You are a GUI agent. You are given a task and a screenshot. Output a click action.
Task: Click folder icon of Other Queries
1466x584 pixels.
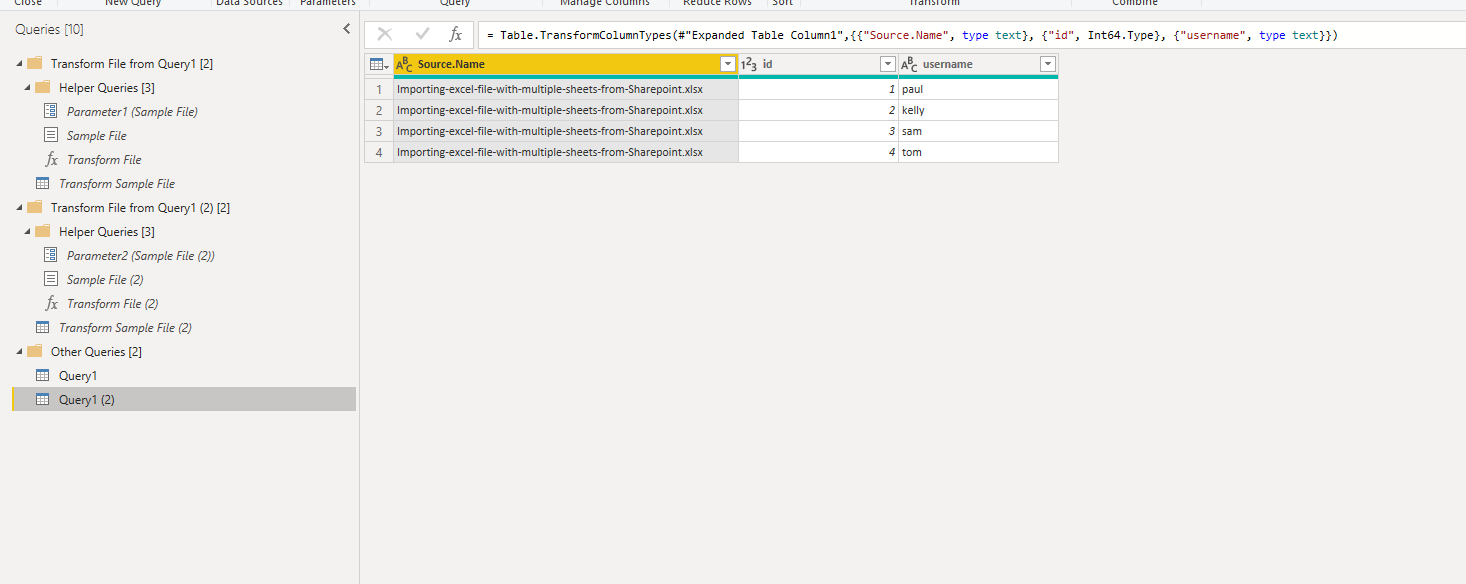[x=35, y=351]
